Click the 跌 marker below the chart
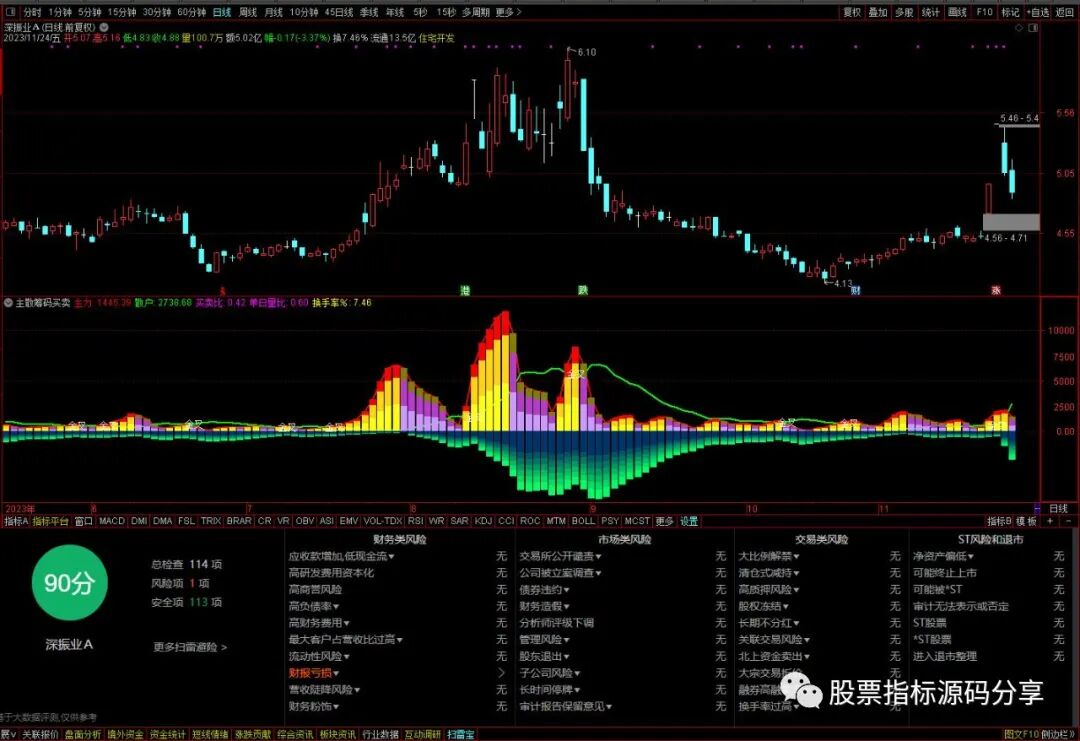Image resolution: width=1080 pixels, height=741 pixels. pos(583,291)
